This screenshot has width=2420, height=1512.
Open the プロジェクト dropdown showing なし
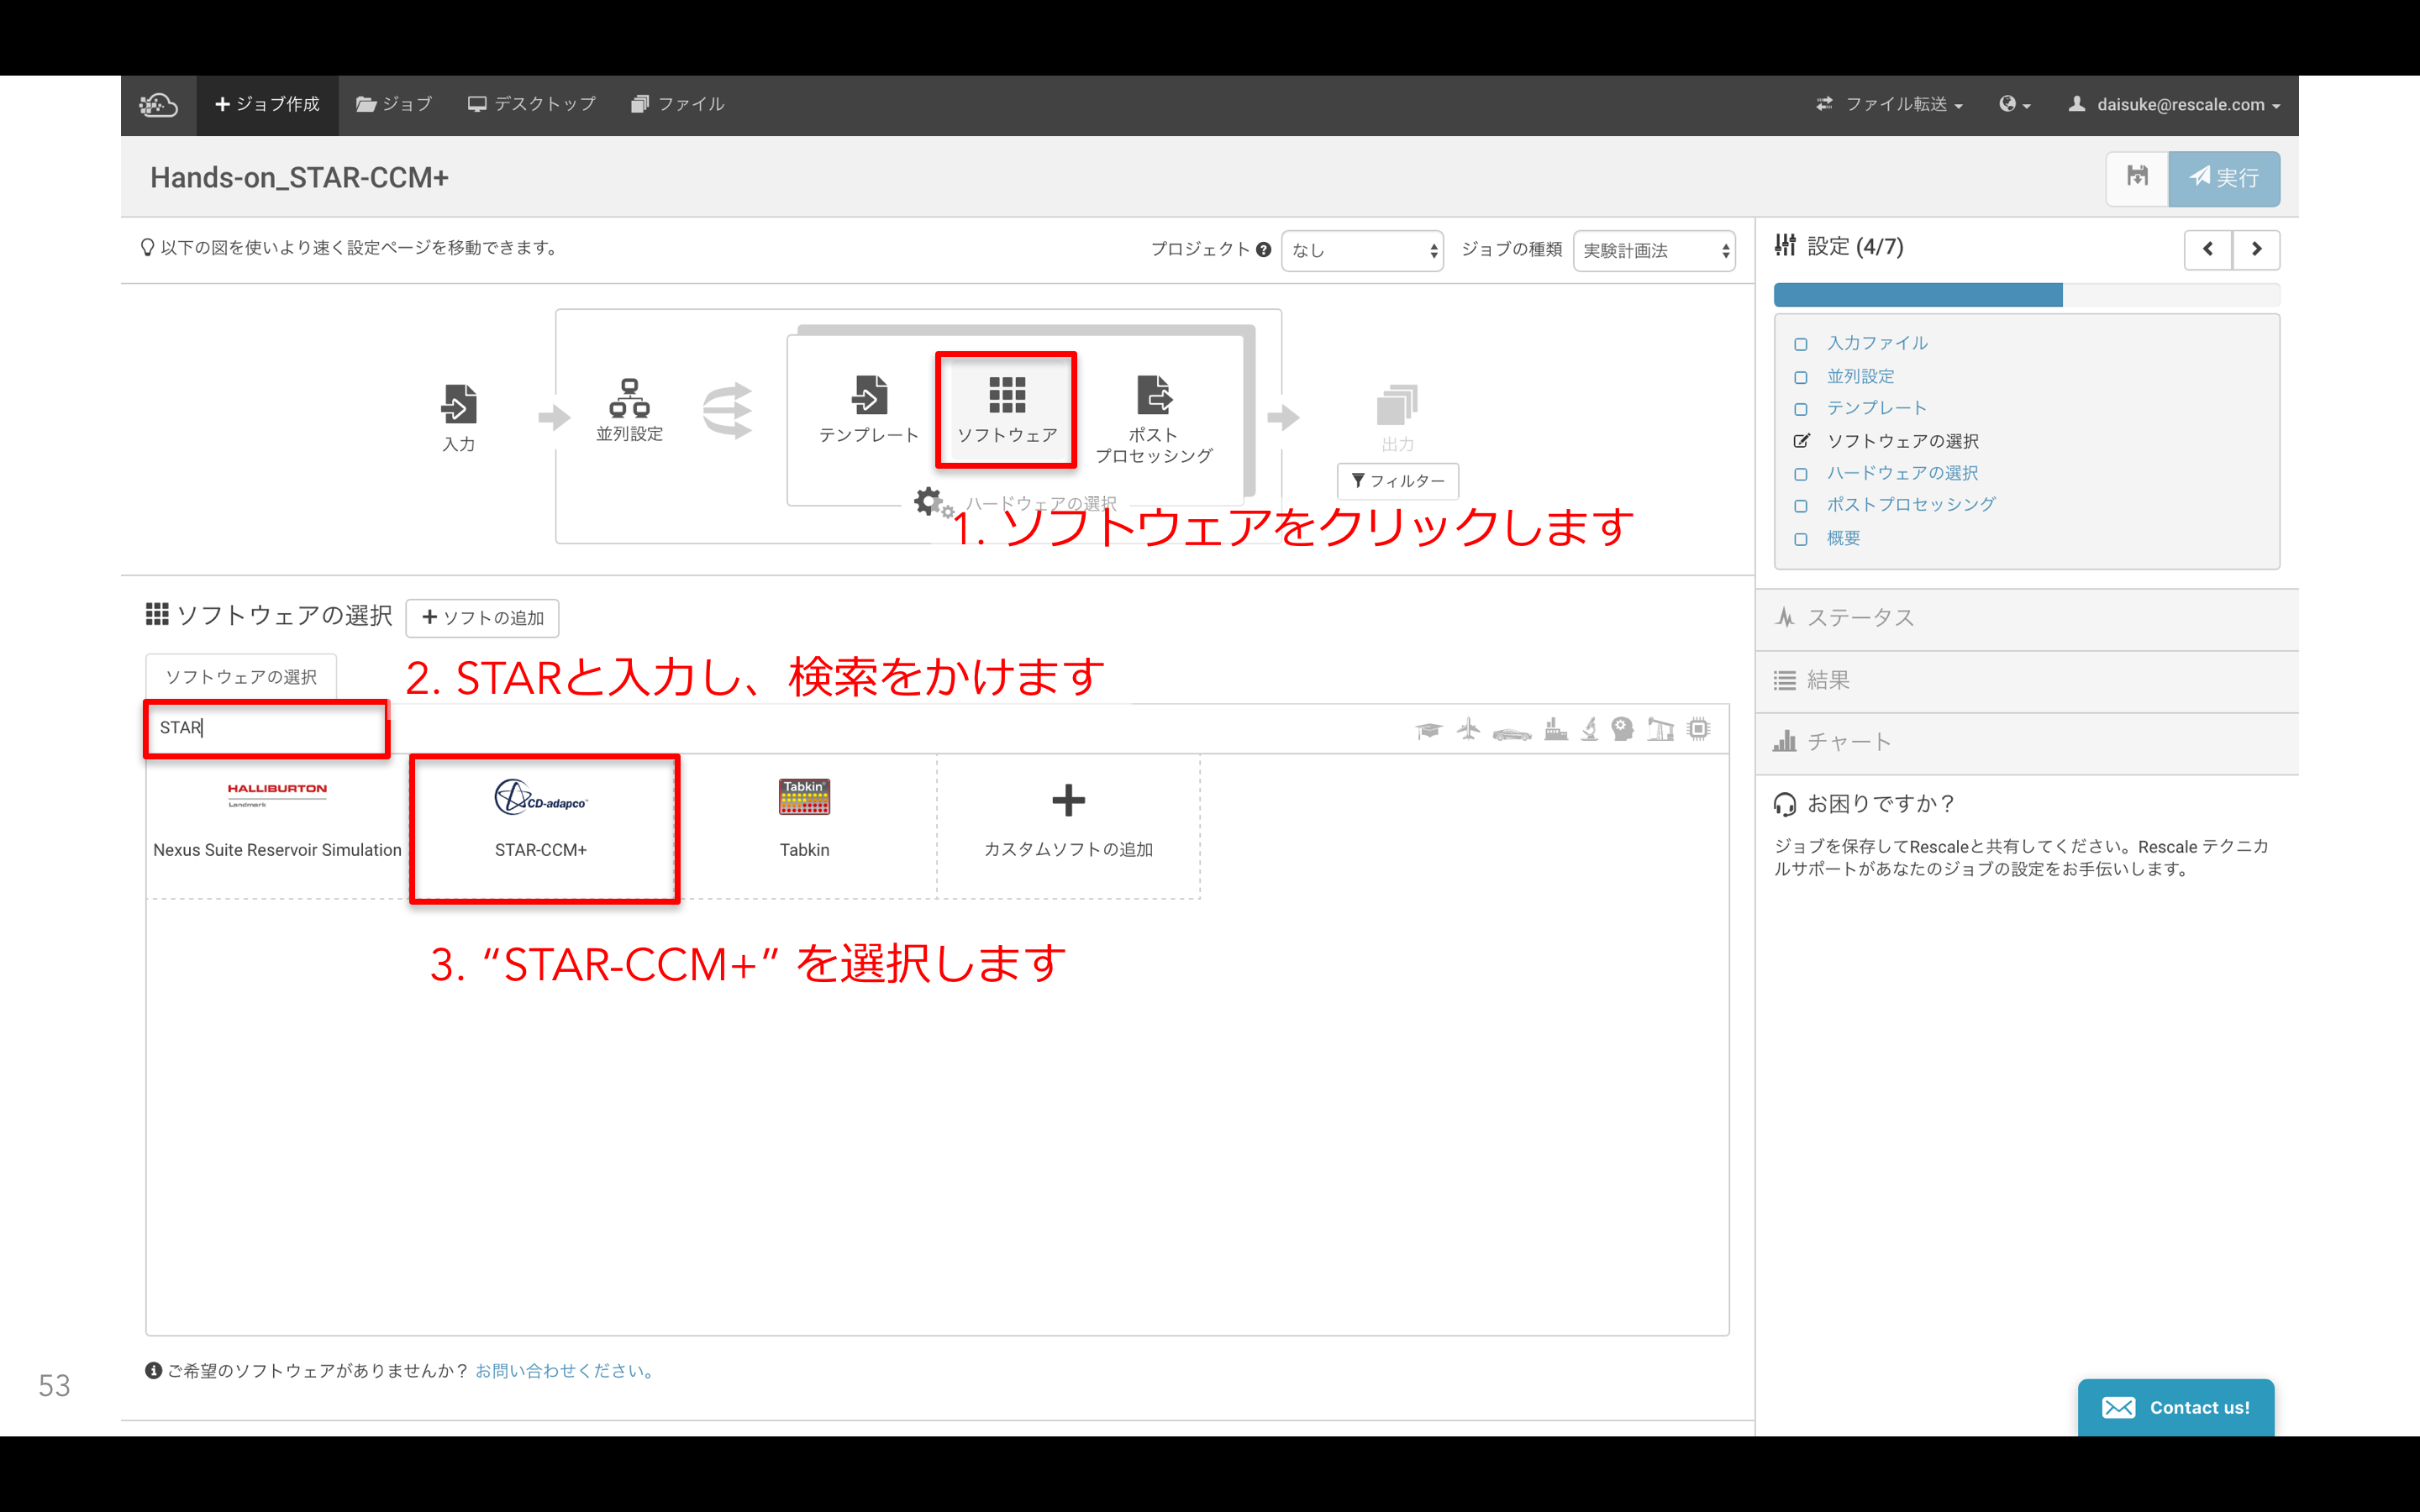(x=1362, y=250)
